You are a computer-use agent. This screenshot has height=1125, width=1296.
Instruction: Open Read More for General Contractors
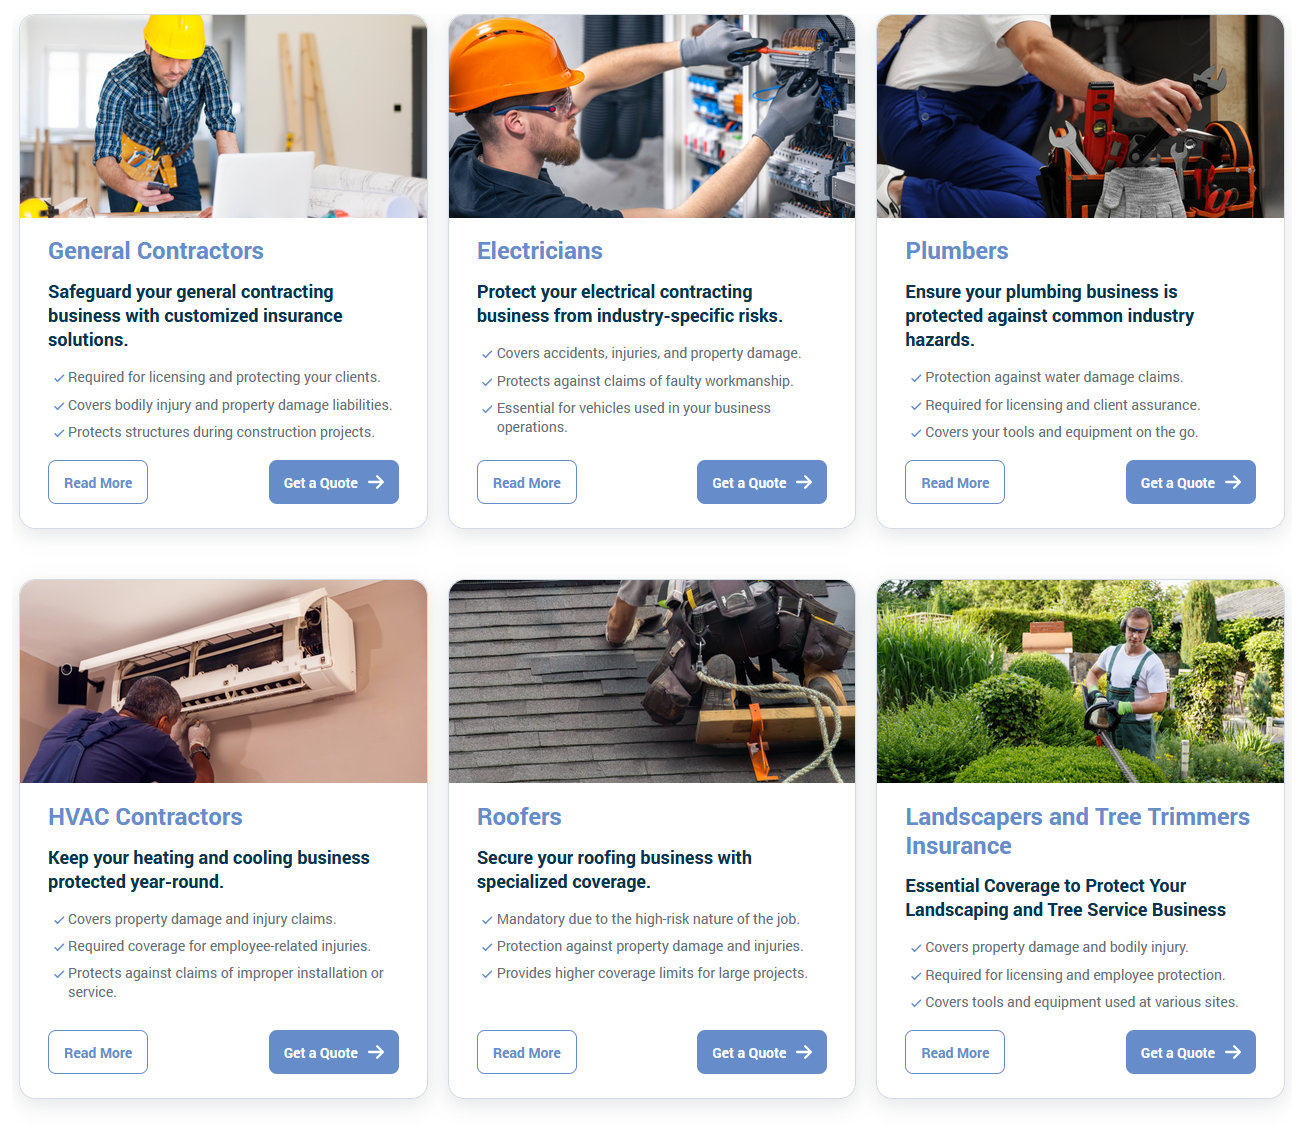pyautogui.click(x=98, y=482)
